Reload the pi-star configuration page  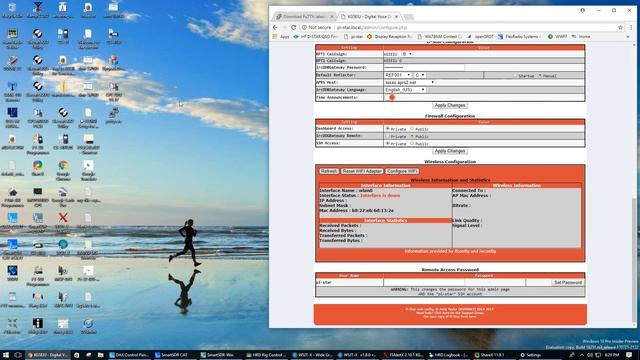click(293, 27)
